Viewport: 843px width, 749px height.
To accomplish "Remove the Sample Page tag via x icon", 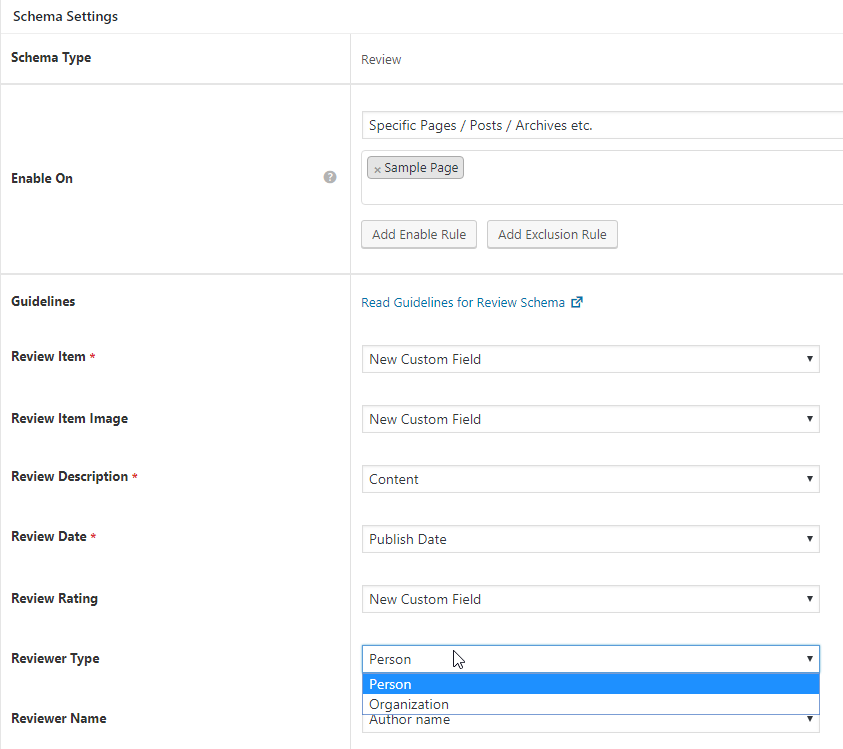I will (x=377, y=169).
